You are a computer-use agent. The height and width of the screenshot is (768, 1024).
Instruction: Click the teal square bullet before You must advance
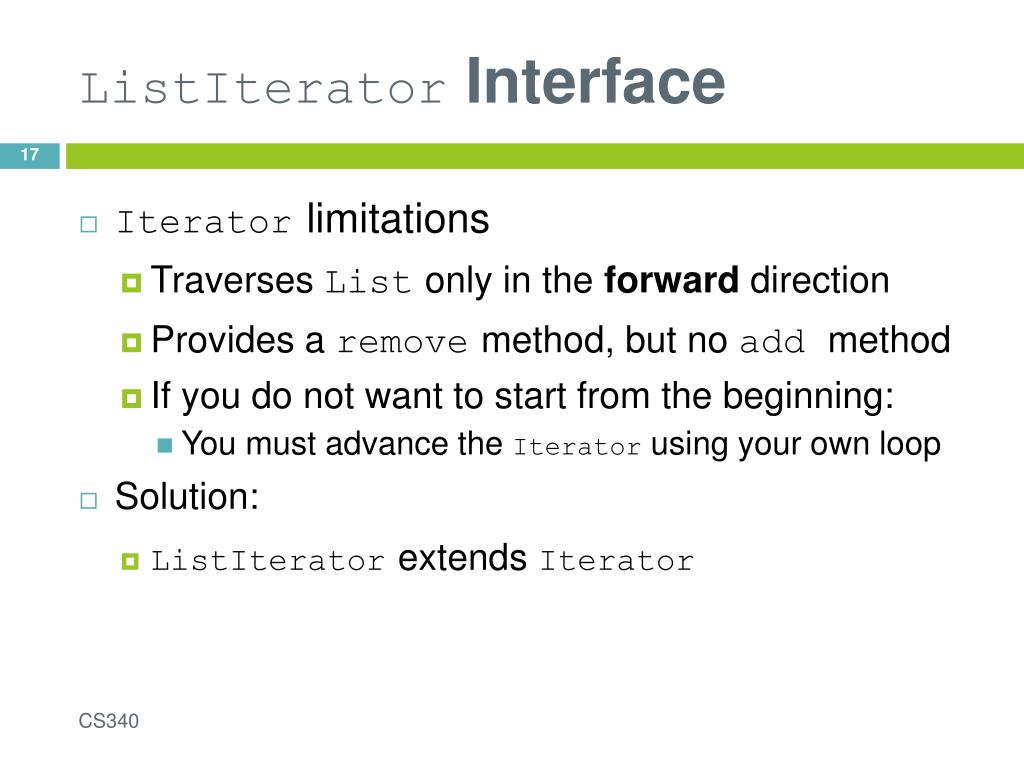[x=165, y=445]
